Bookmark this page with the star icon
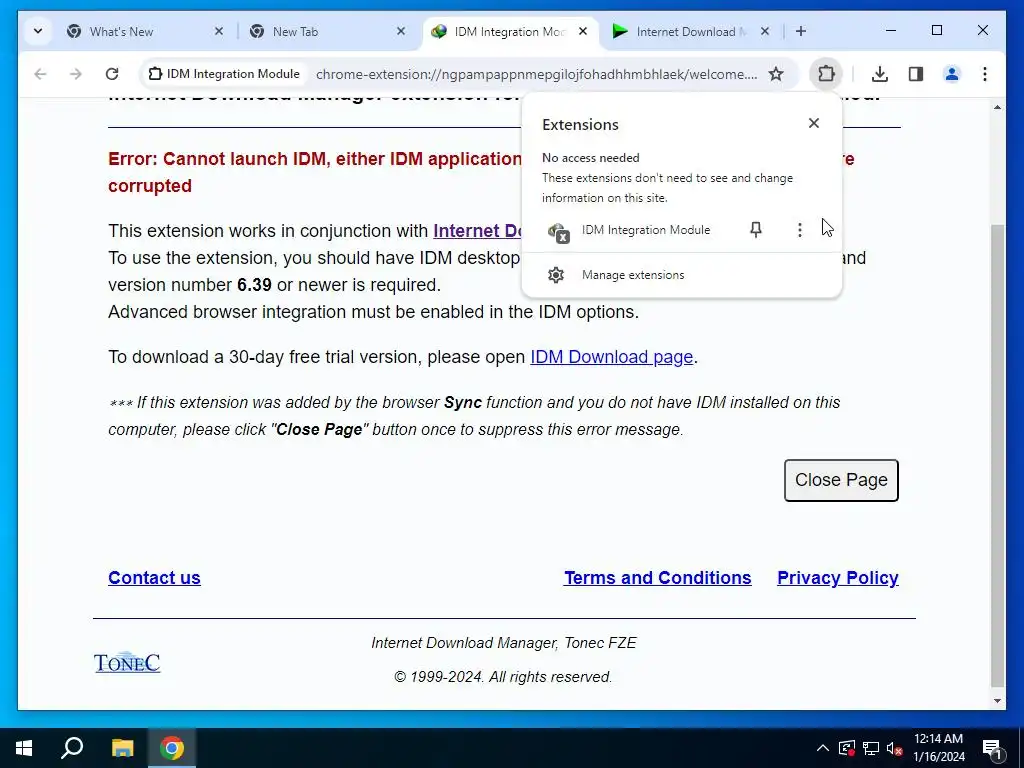The width and height of the screenshot is (1024, 768). pos(776,74)
